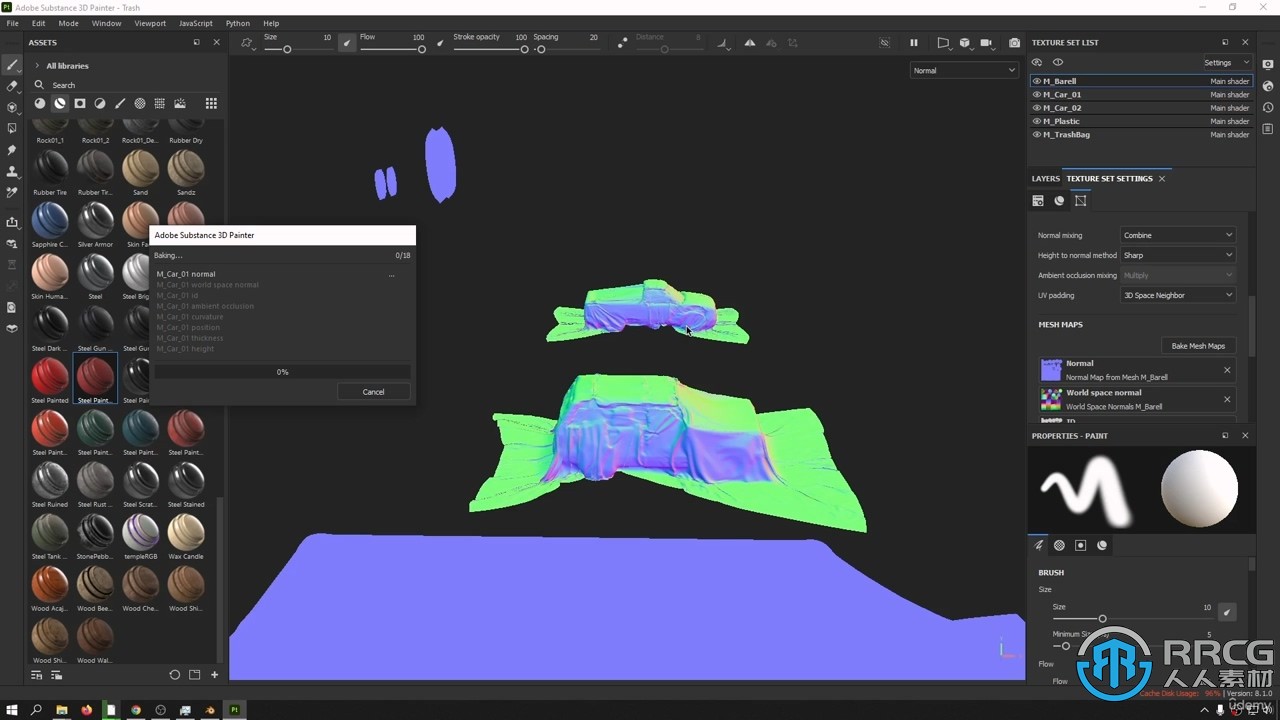Open the File menu
1280x720 pixels.
(12, 23)
